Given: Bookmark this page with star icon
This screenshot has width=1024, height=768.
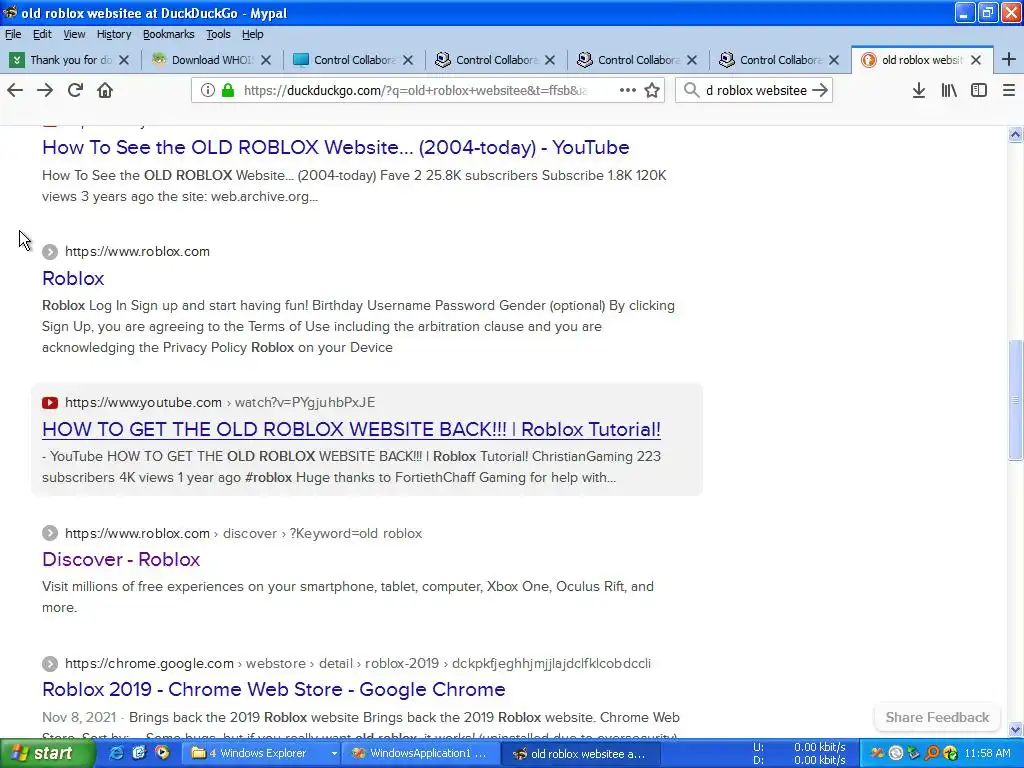Looking at the screenshot, I should pyautogui.click(x=652, y=90).
